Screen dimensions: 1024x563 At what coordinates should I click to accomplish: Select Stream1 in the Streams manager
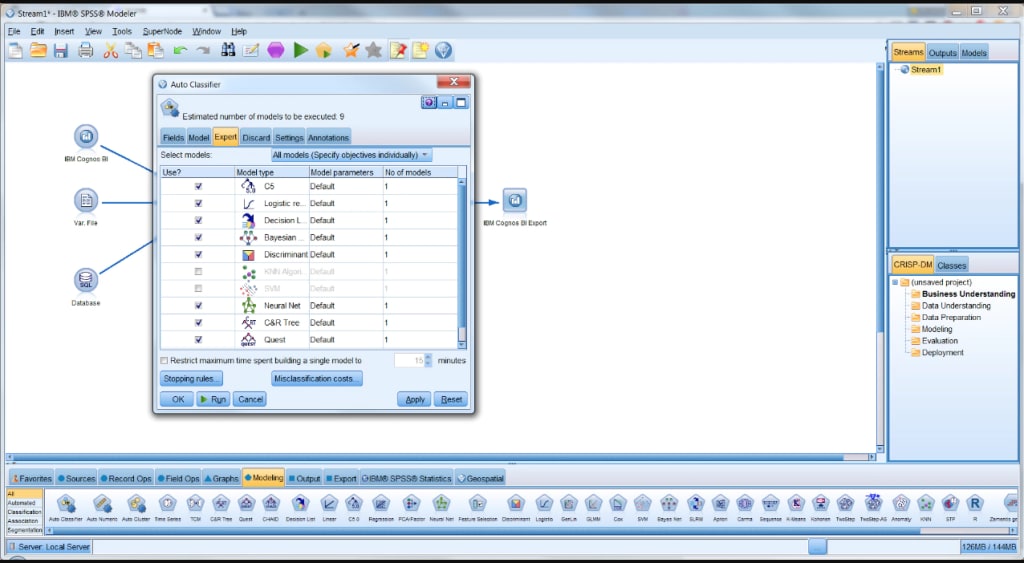click(x=926, y=69)
